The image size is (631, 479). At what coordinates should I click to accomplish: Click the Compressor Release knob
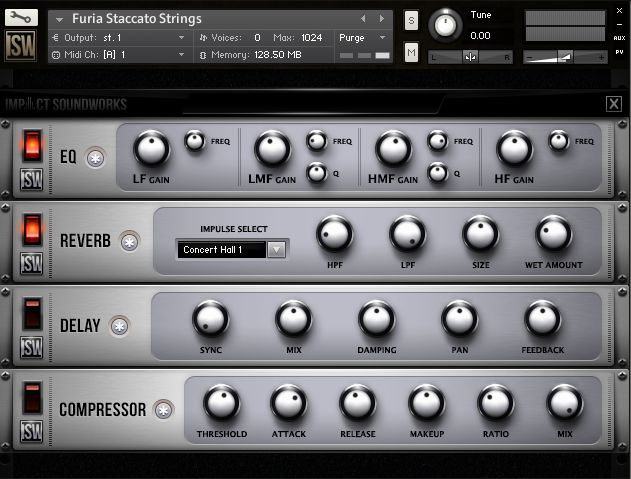(x=357, y=403)
